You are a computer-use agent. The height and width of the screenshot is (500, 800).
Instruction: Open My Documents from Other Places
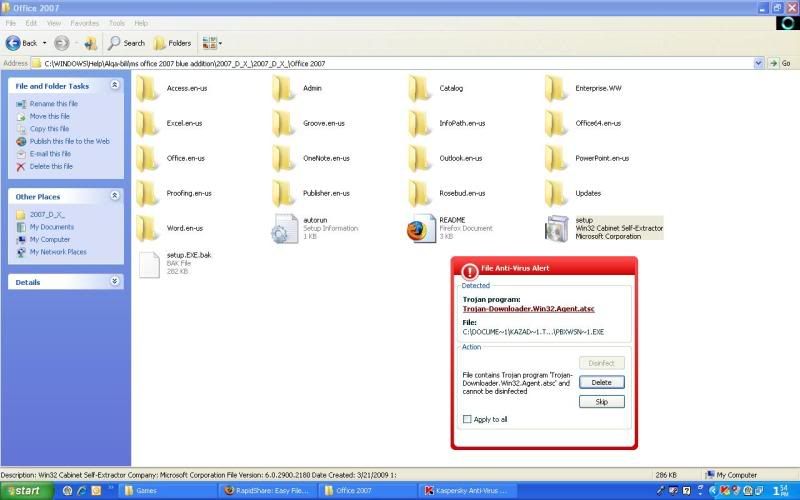[52, 227]
